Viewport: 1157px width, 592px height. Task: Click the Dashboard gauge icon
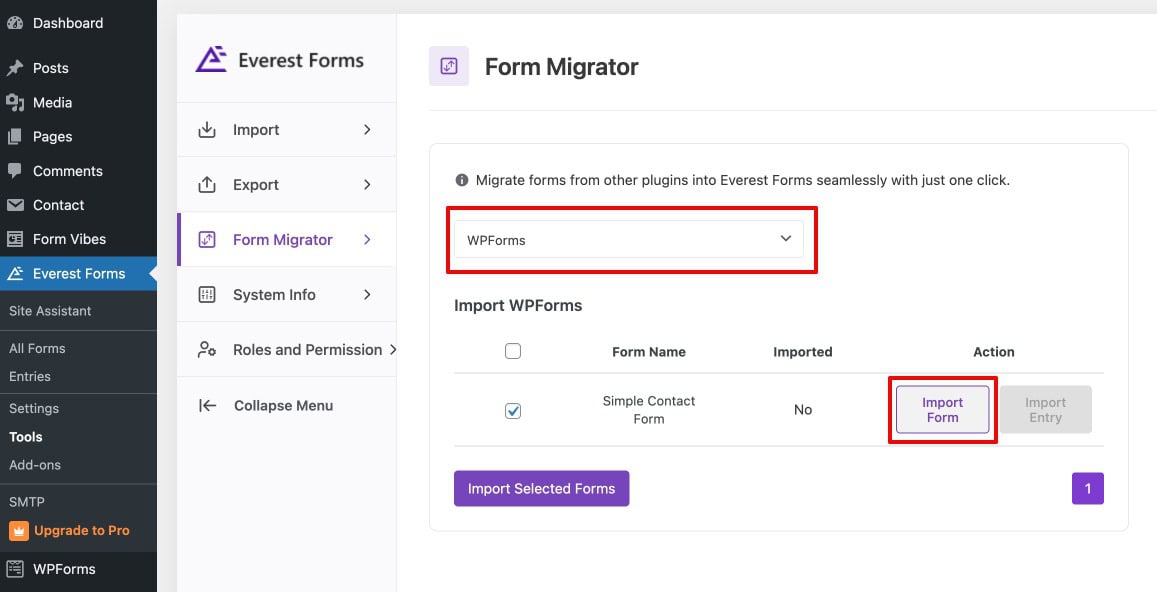15,23
